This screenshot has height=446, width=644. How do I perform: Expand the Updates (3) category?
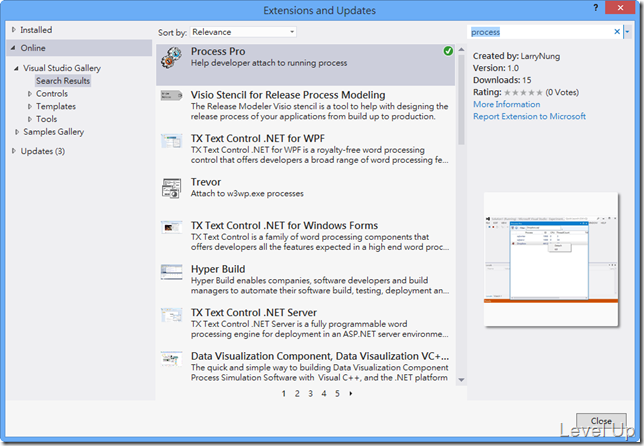coord(14,151)
